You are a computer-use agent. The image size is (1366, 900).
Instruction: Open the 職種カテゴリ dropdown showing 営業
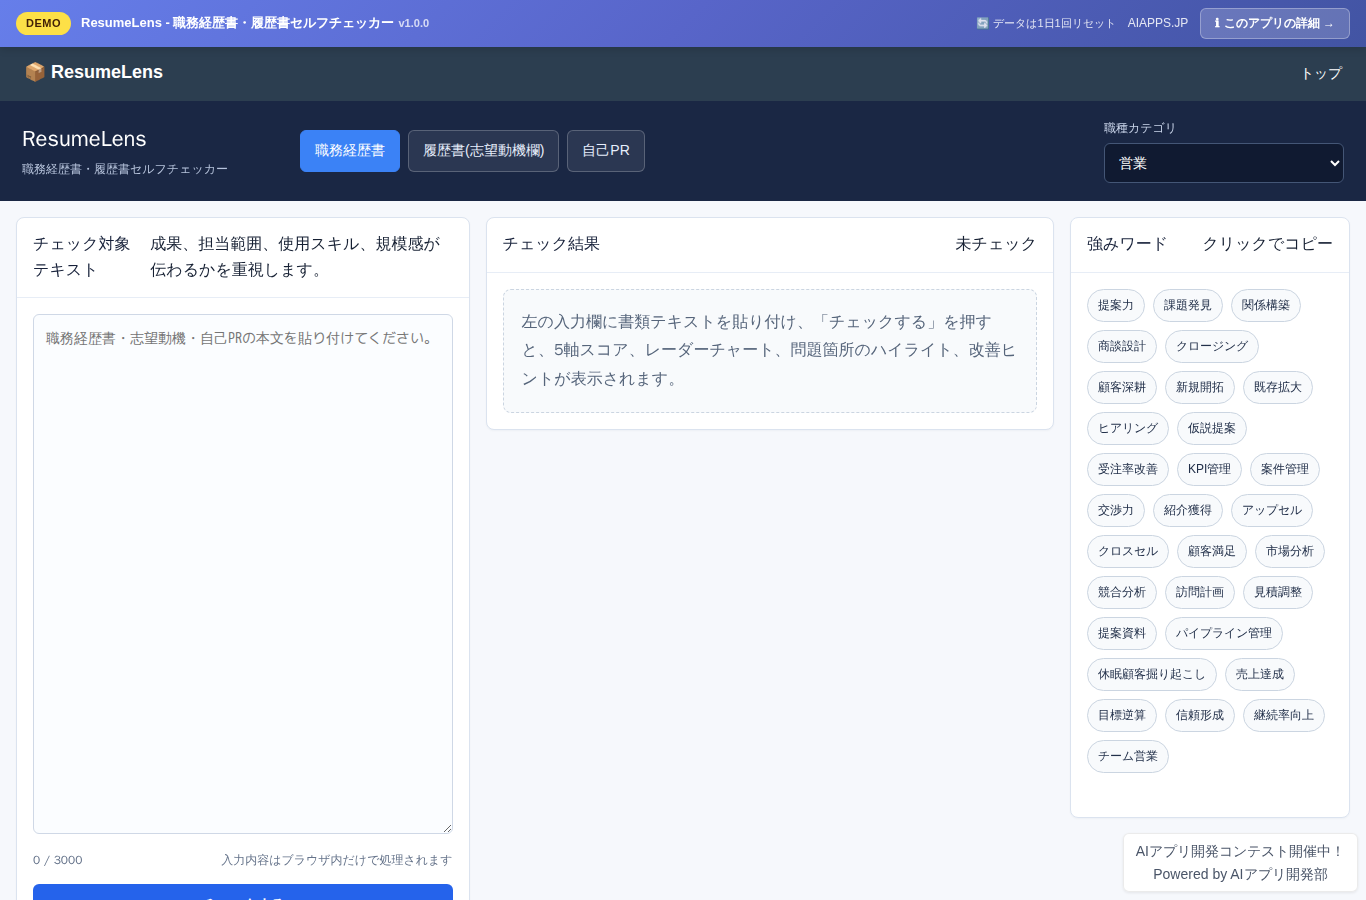1224,163
